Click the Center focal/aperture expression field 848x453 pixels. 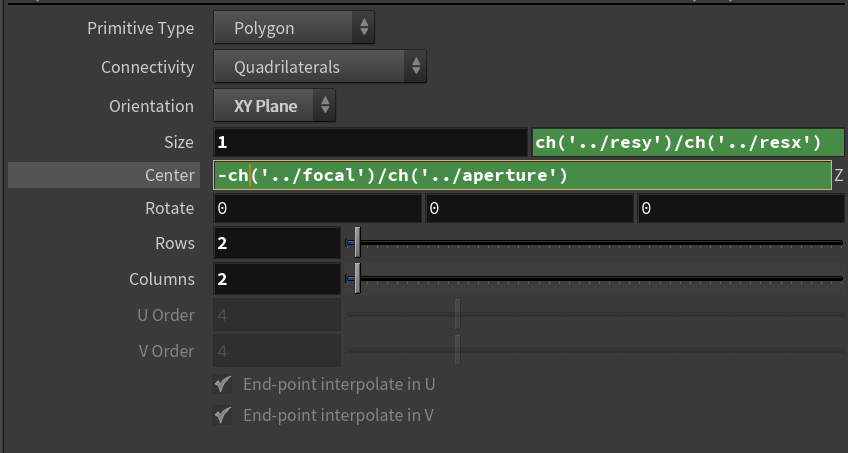coord(522,176)
